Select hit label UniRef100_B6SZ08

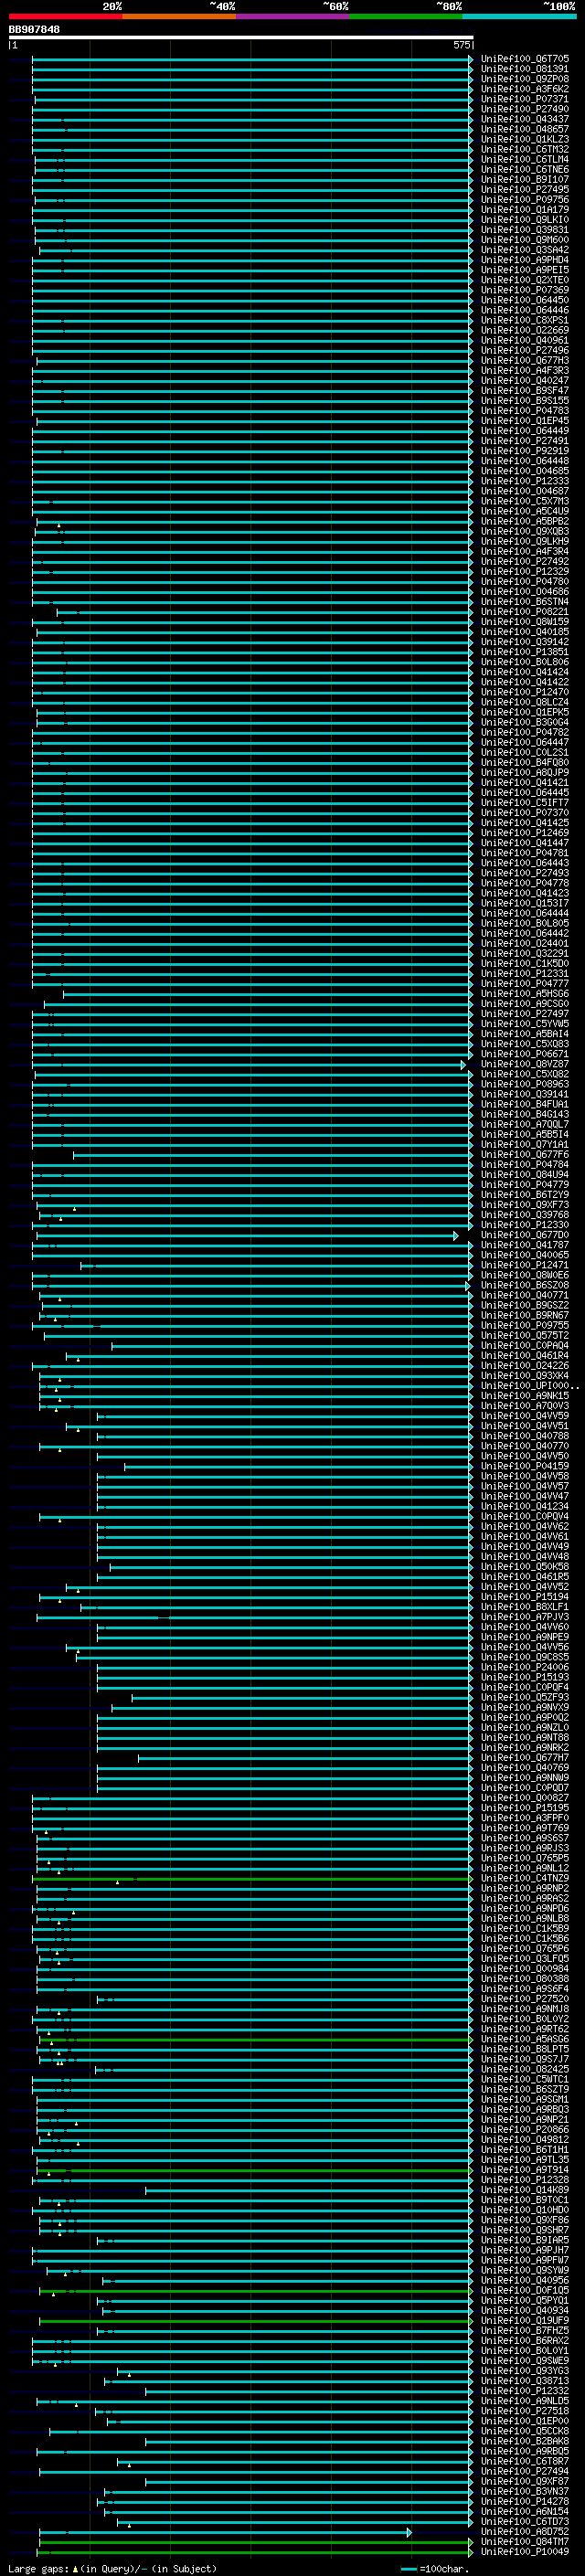(x=525, y=1285)
